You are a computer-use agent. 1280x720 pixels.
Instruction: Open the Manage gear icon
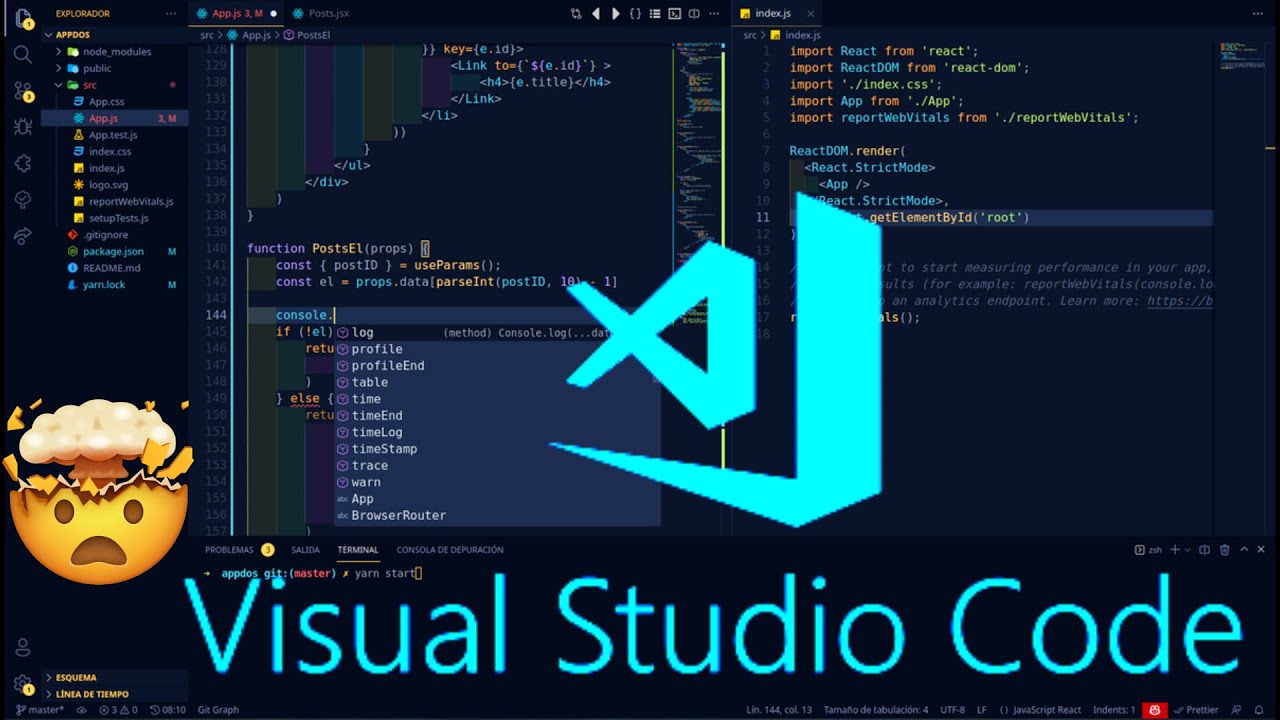[22, 685]
